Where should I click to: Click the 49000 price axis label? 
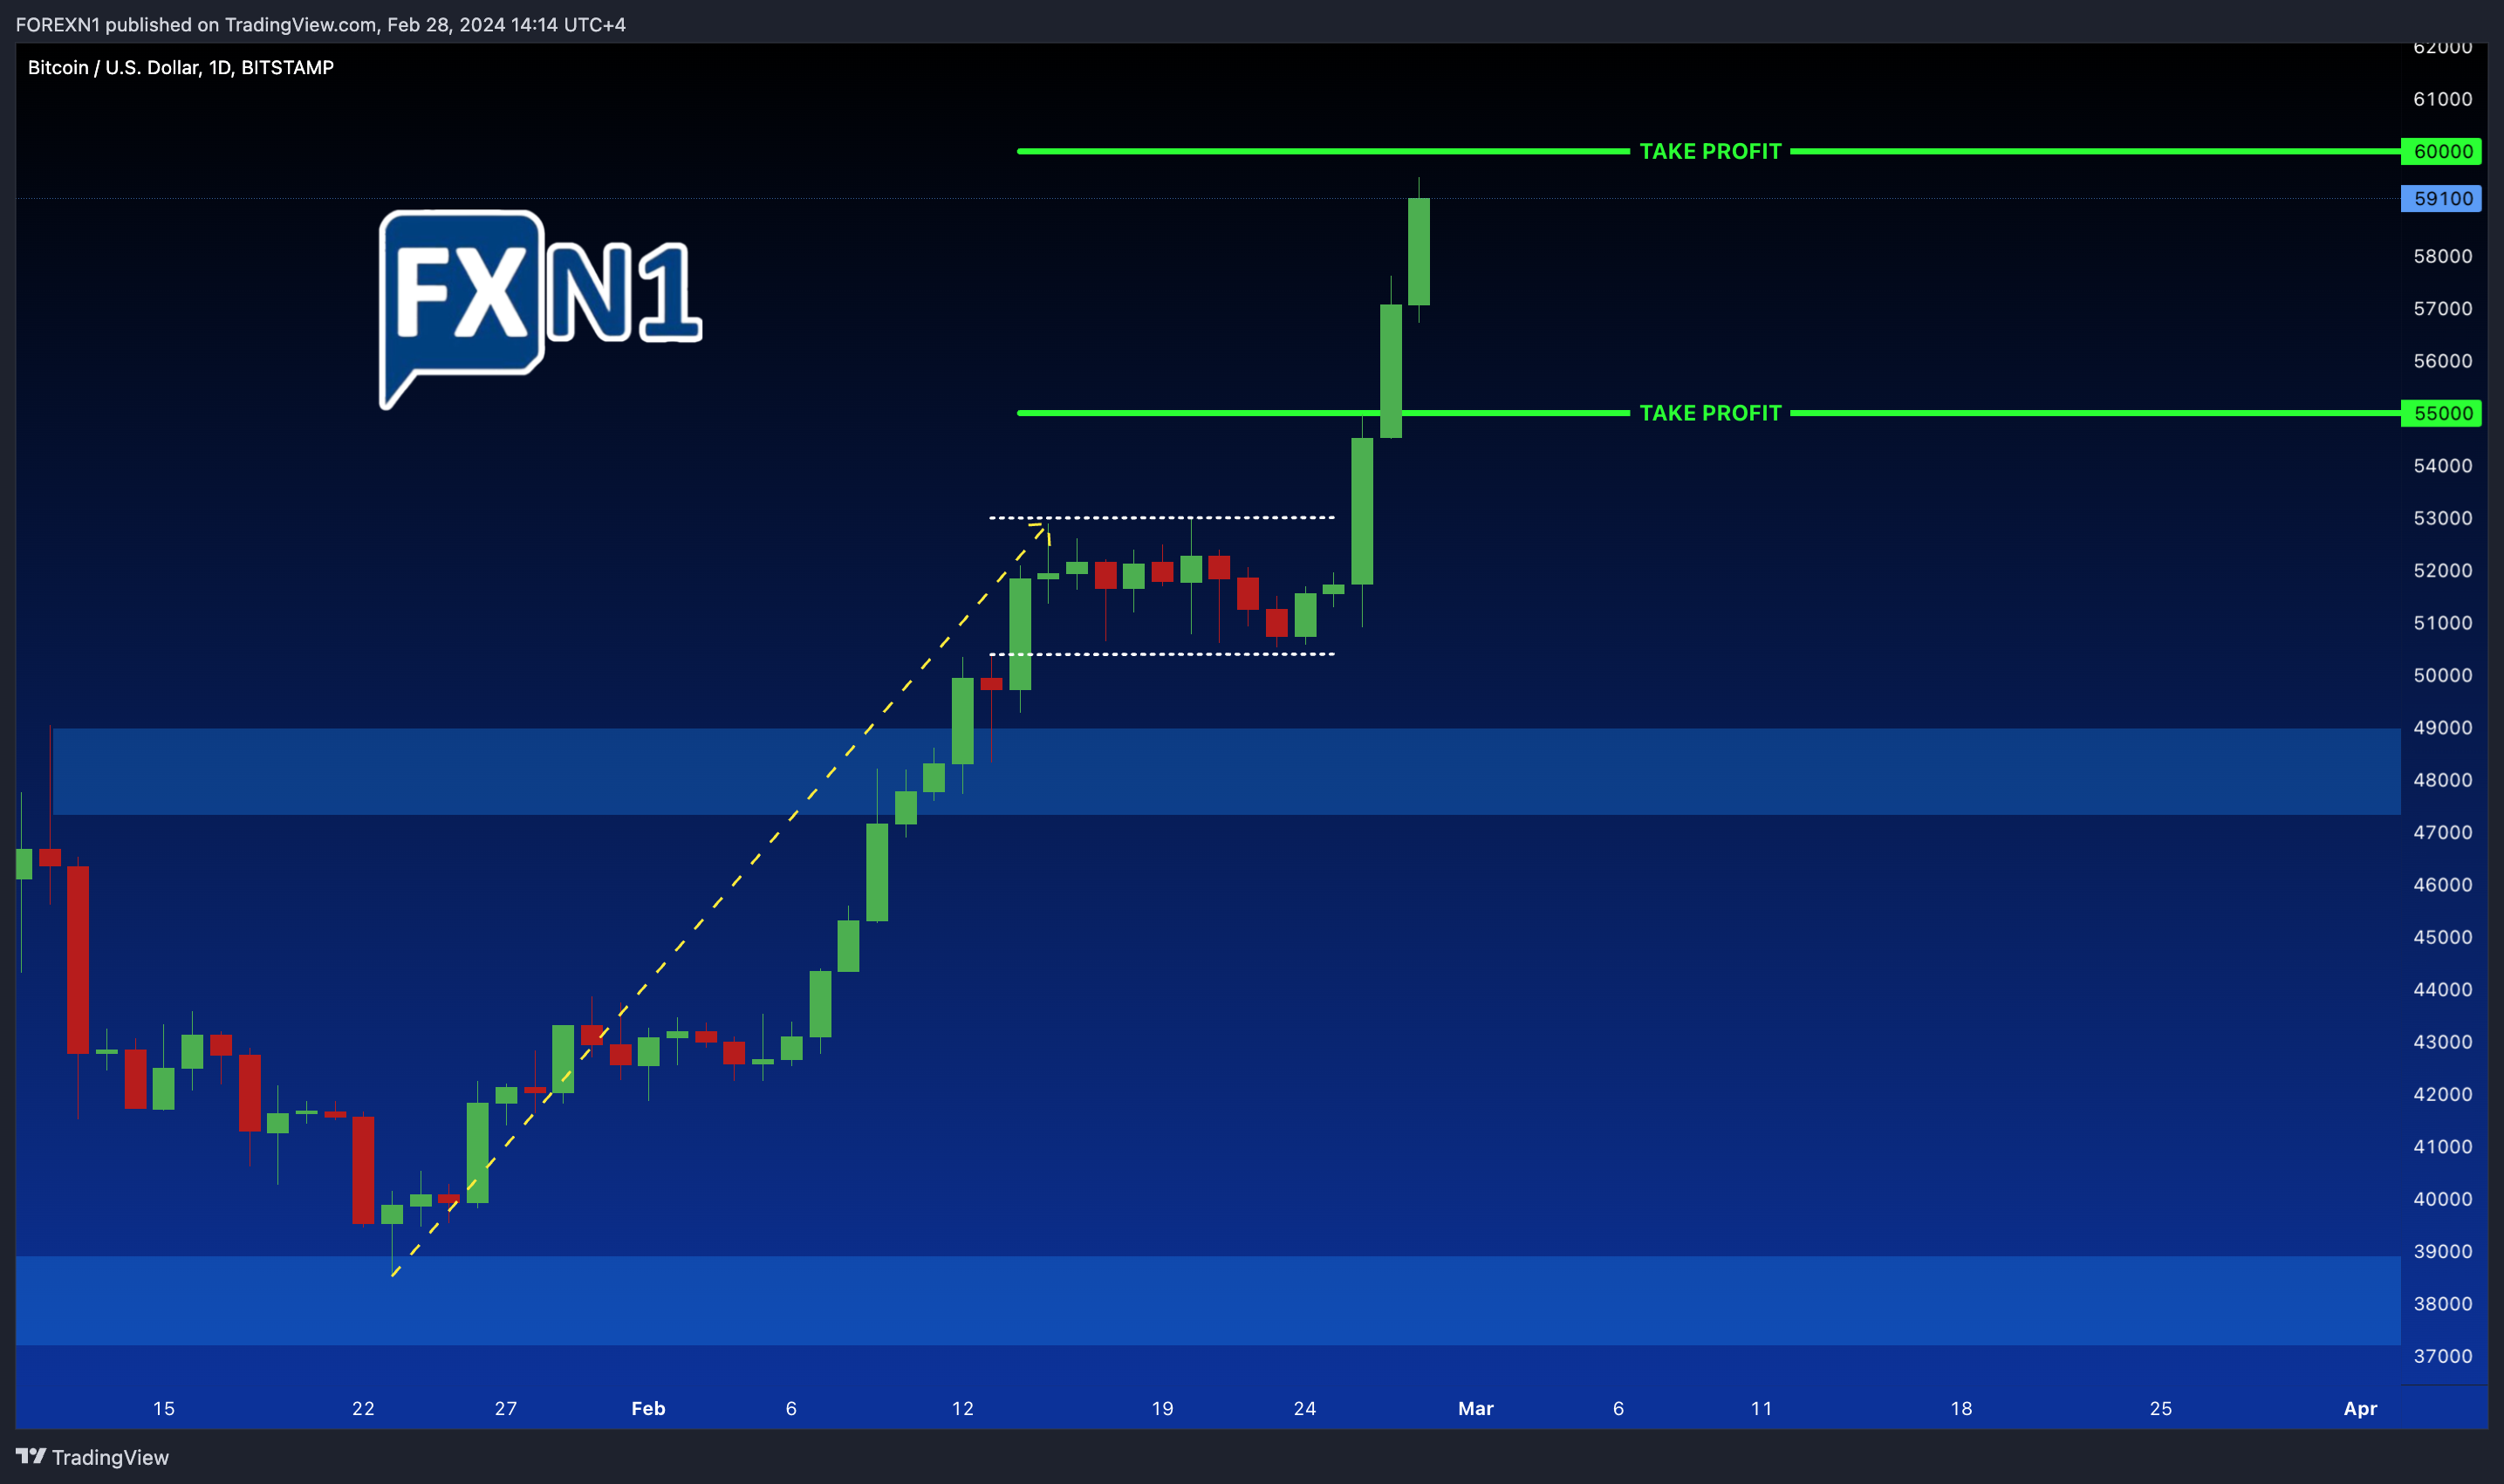coord(2442,727)
